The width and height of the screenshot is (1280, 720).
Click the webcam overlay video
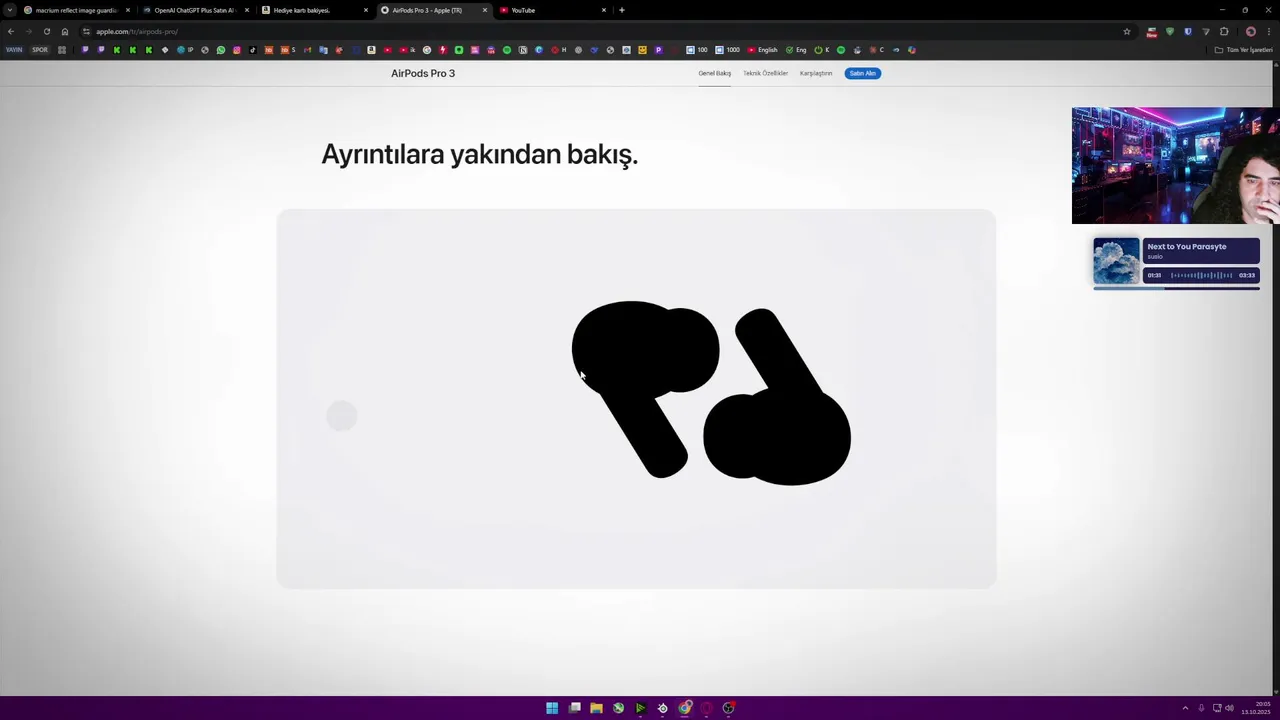1175,165
